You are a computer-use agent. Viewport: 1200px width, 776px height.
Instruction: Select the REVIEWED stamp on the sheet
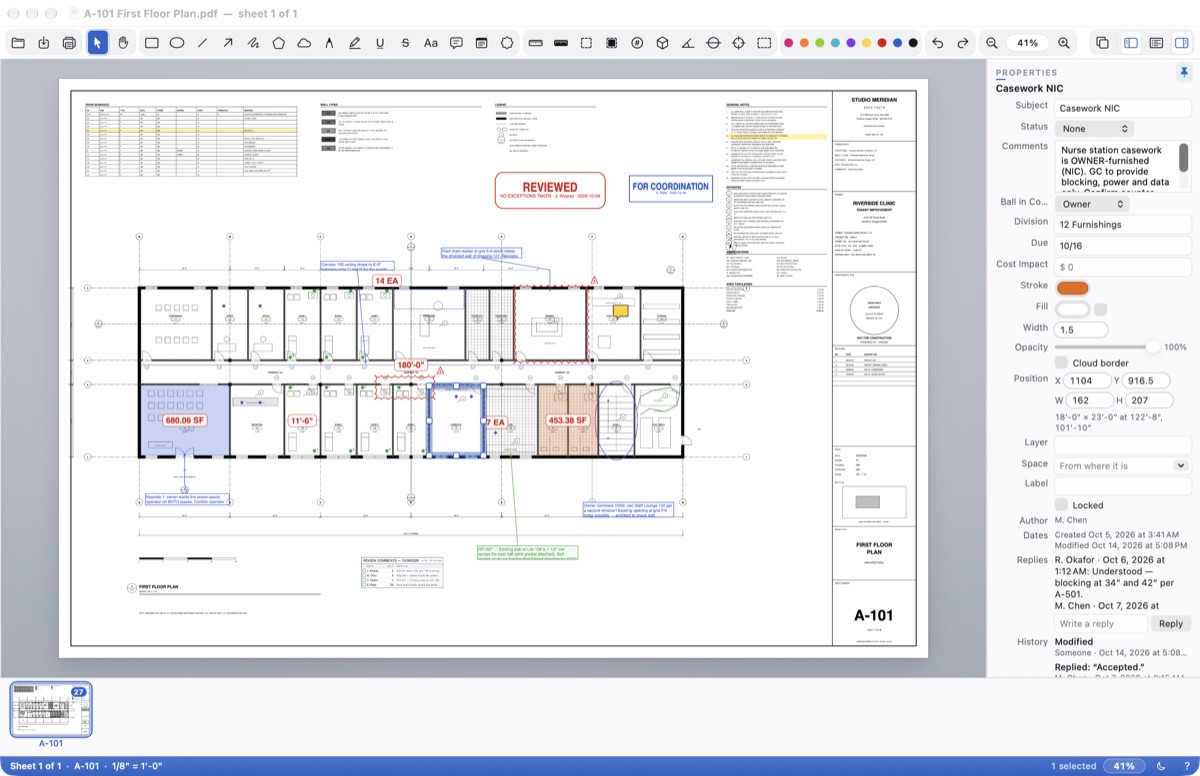[x=550, y=190]
